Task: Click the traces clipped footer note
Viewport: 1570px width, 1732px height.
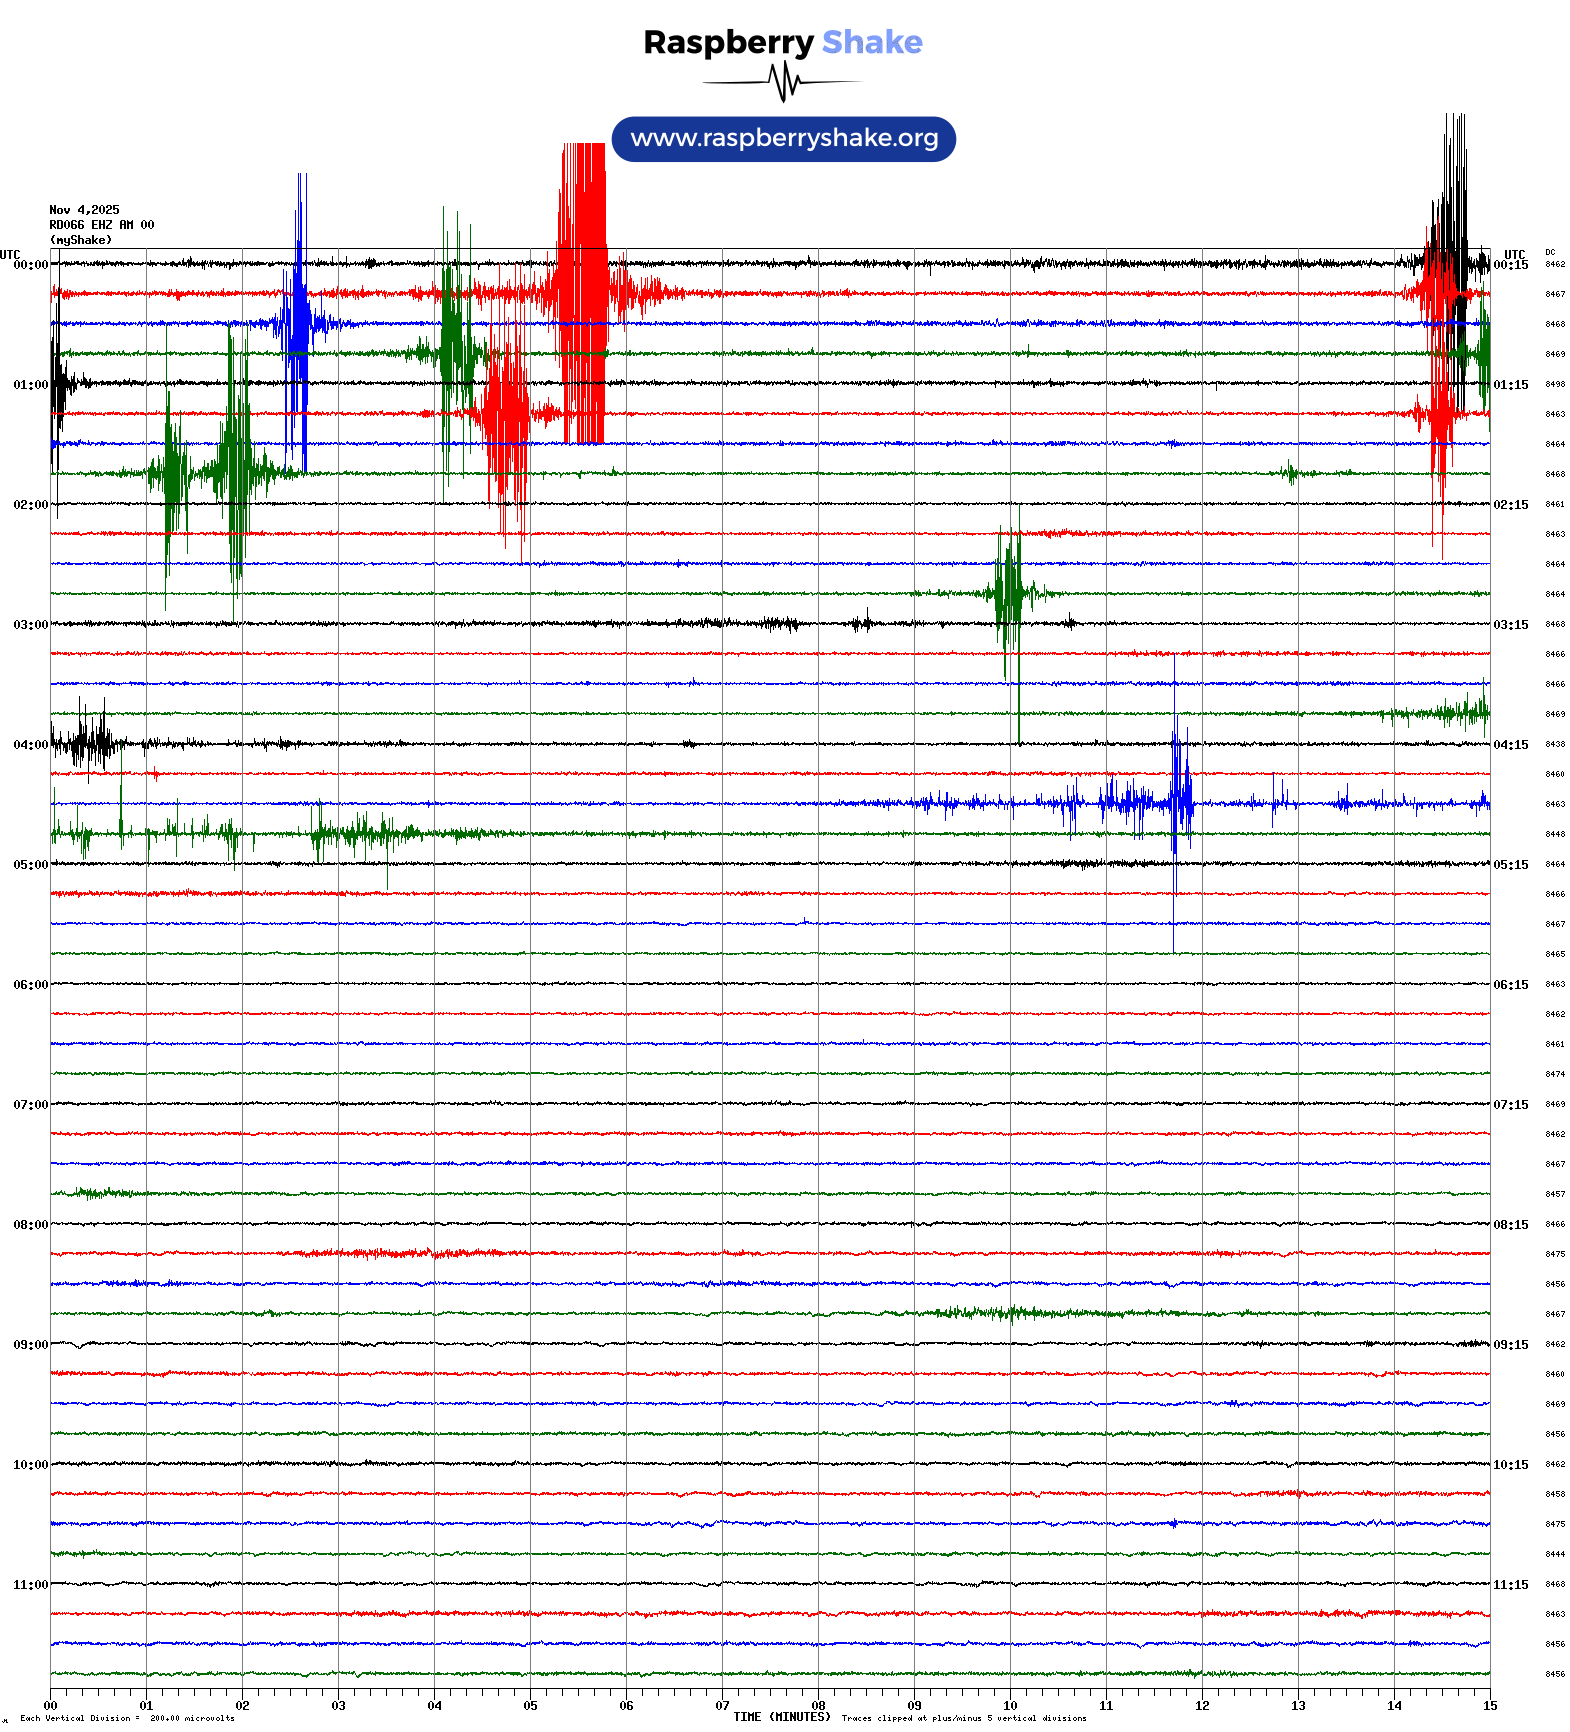Action: click(963, 1719)
